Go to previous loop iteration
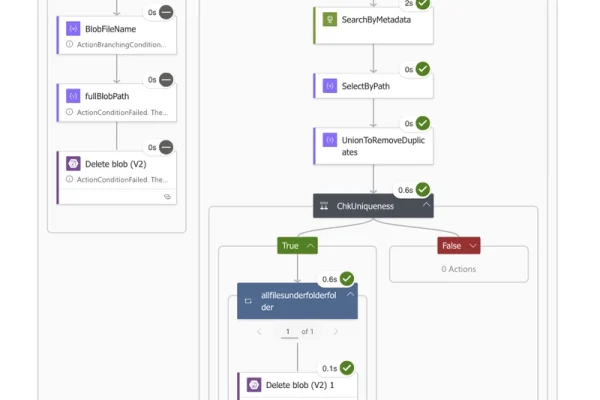 [261, 331]
